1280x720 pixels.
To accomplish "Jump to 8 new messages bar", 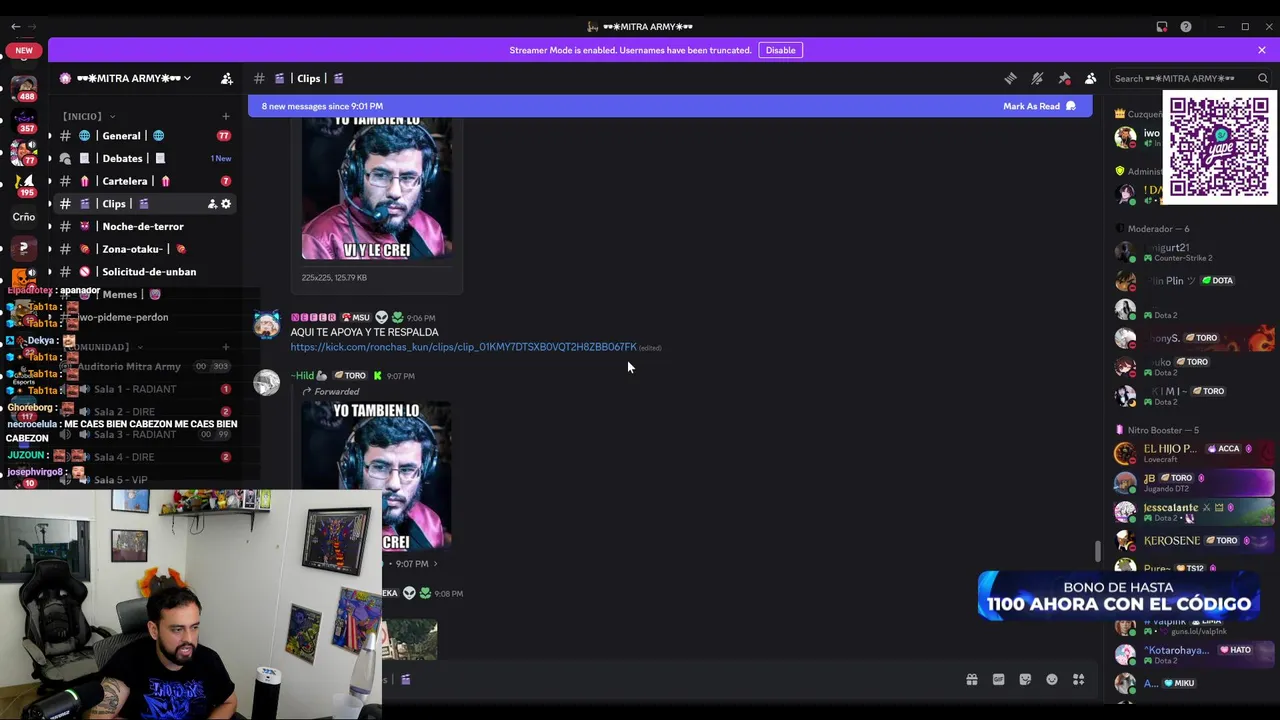I will pos(670,106).
